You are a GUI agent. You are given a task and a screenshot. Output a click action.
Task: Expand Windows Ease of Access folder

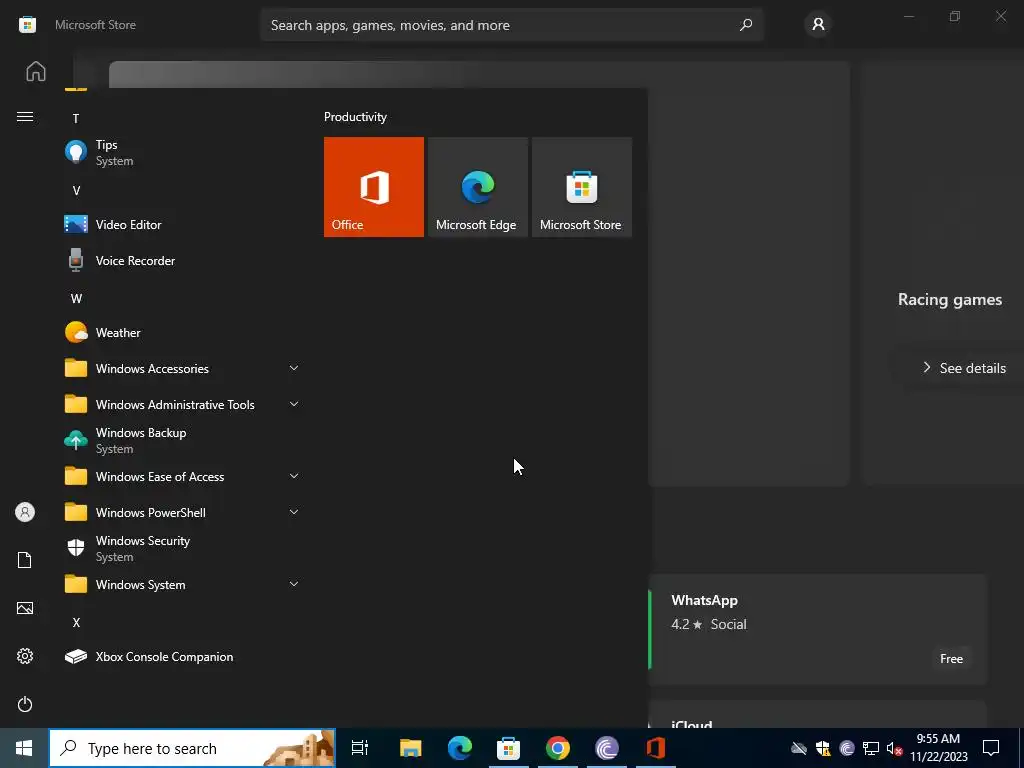(183, 477)
